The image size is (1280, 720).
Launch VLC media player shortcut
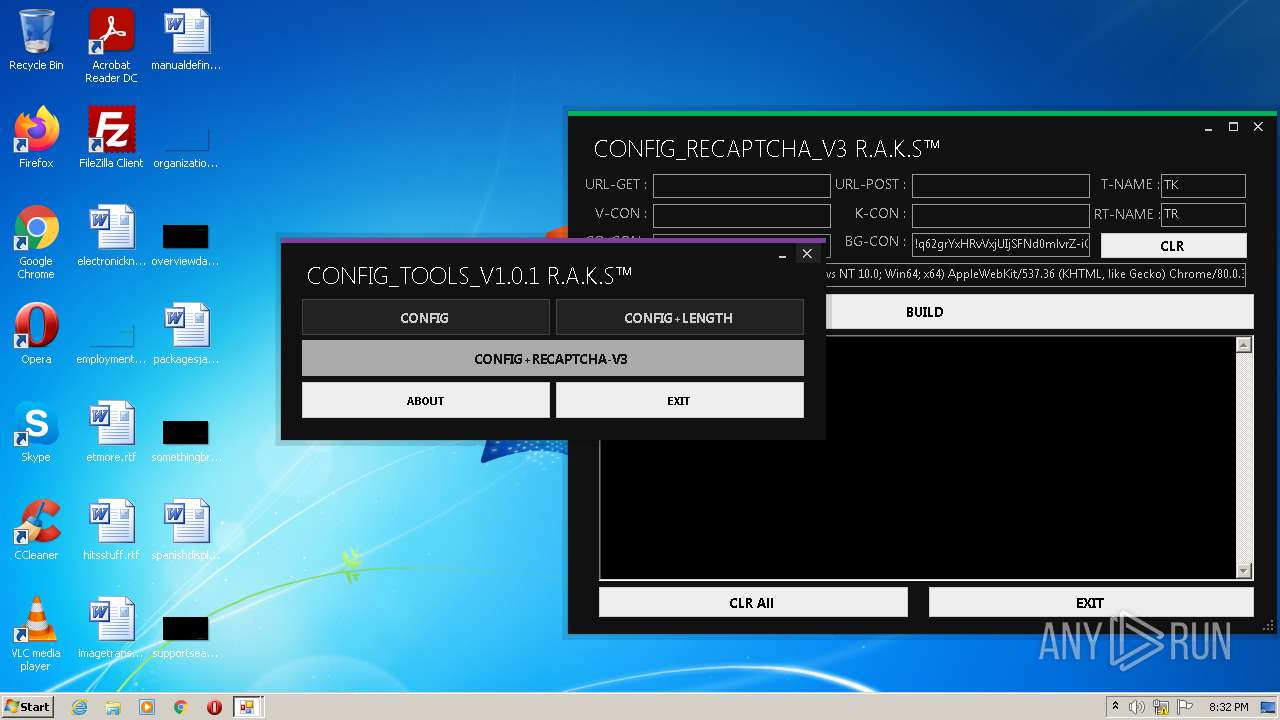click(x=36, y=634)
